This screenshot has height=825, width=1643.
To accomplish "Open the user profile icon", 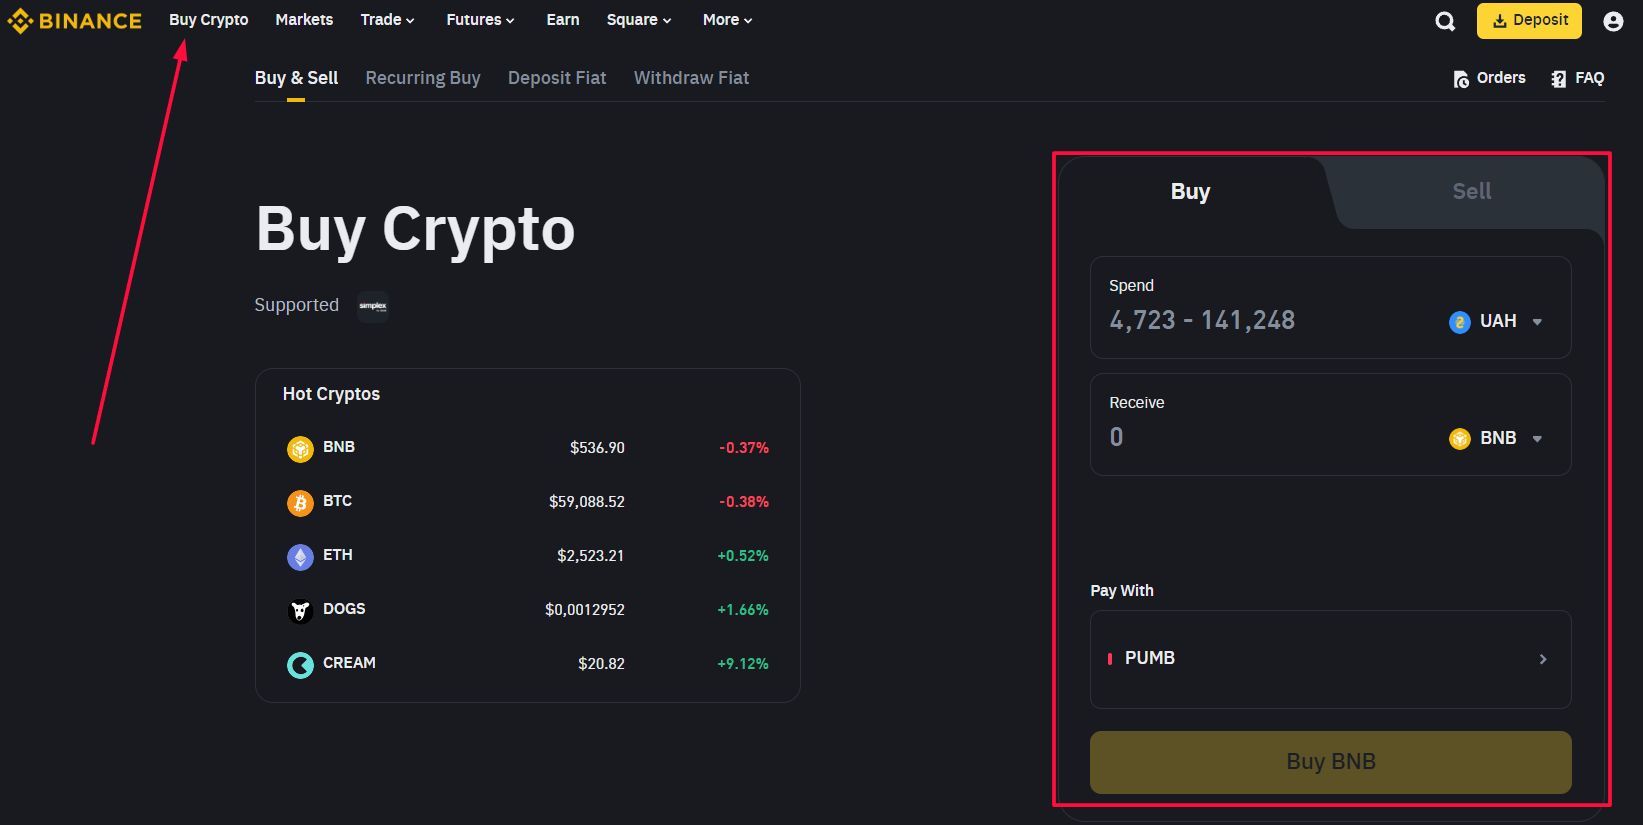I will pyautogui.click(x=1613, y=21).
